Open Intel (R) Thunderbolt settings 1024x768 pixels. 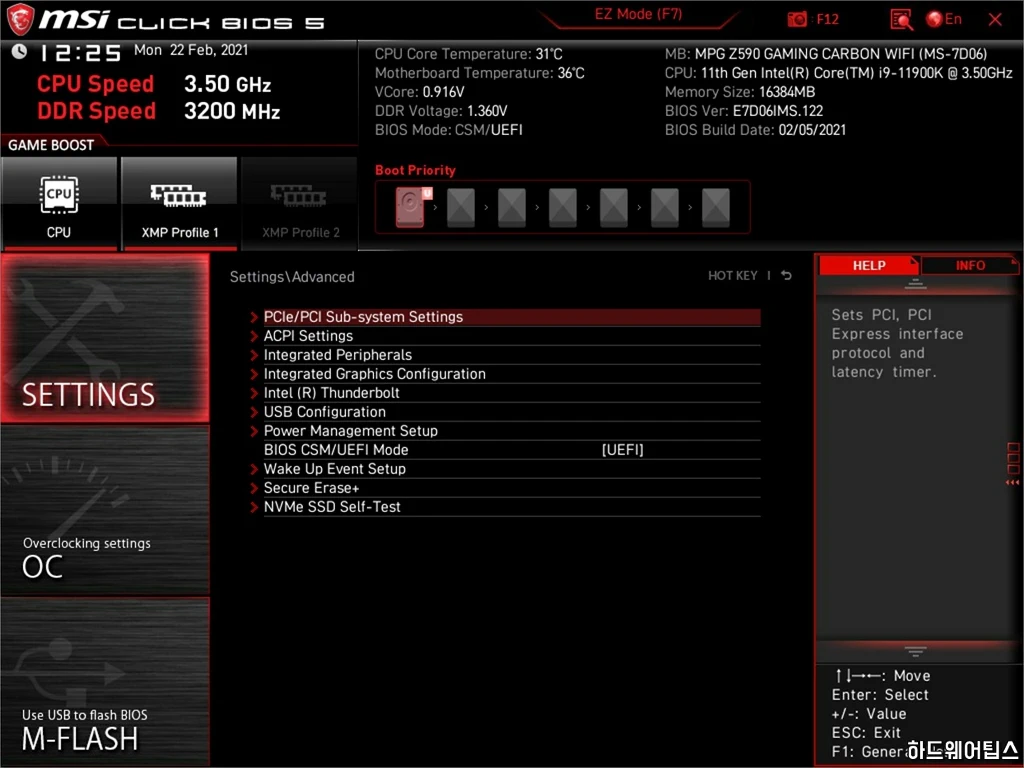pos(511,392)
